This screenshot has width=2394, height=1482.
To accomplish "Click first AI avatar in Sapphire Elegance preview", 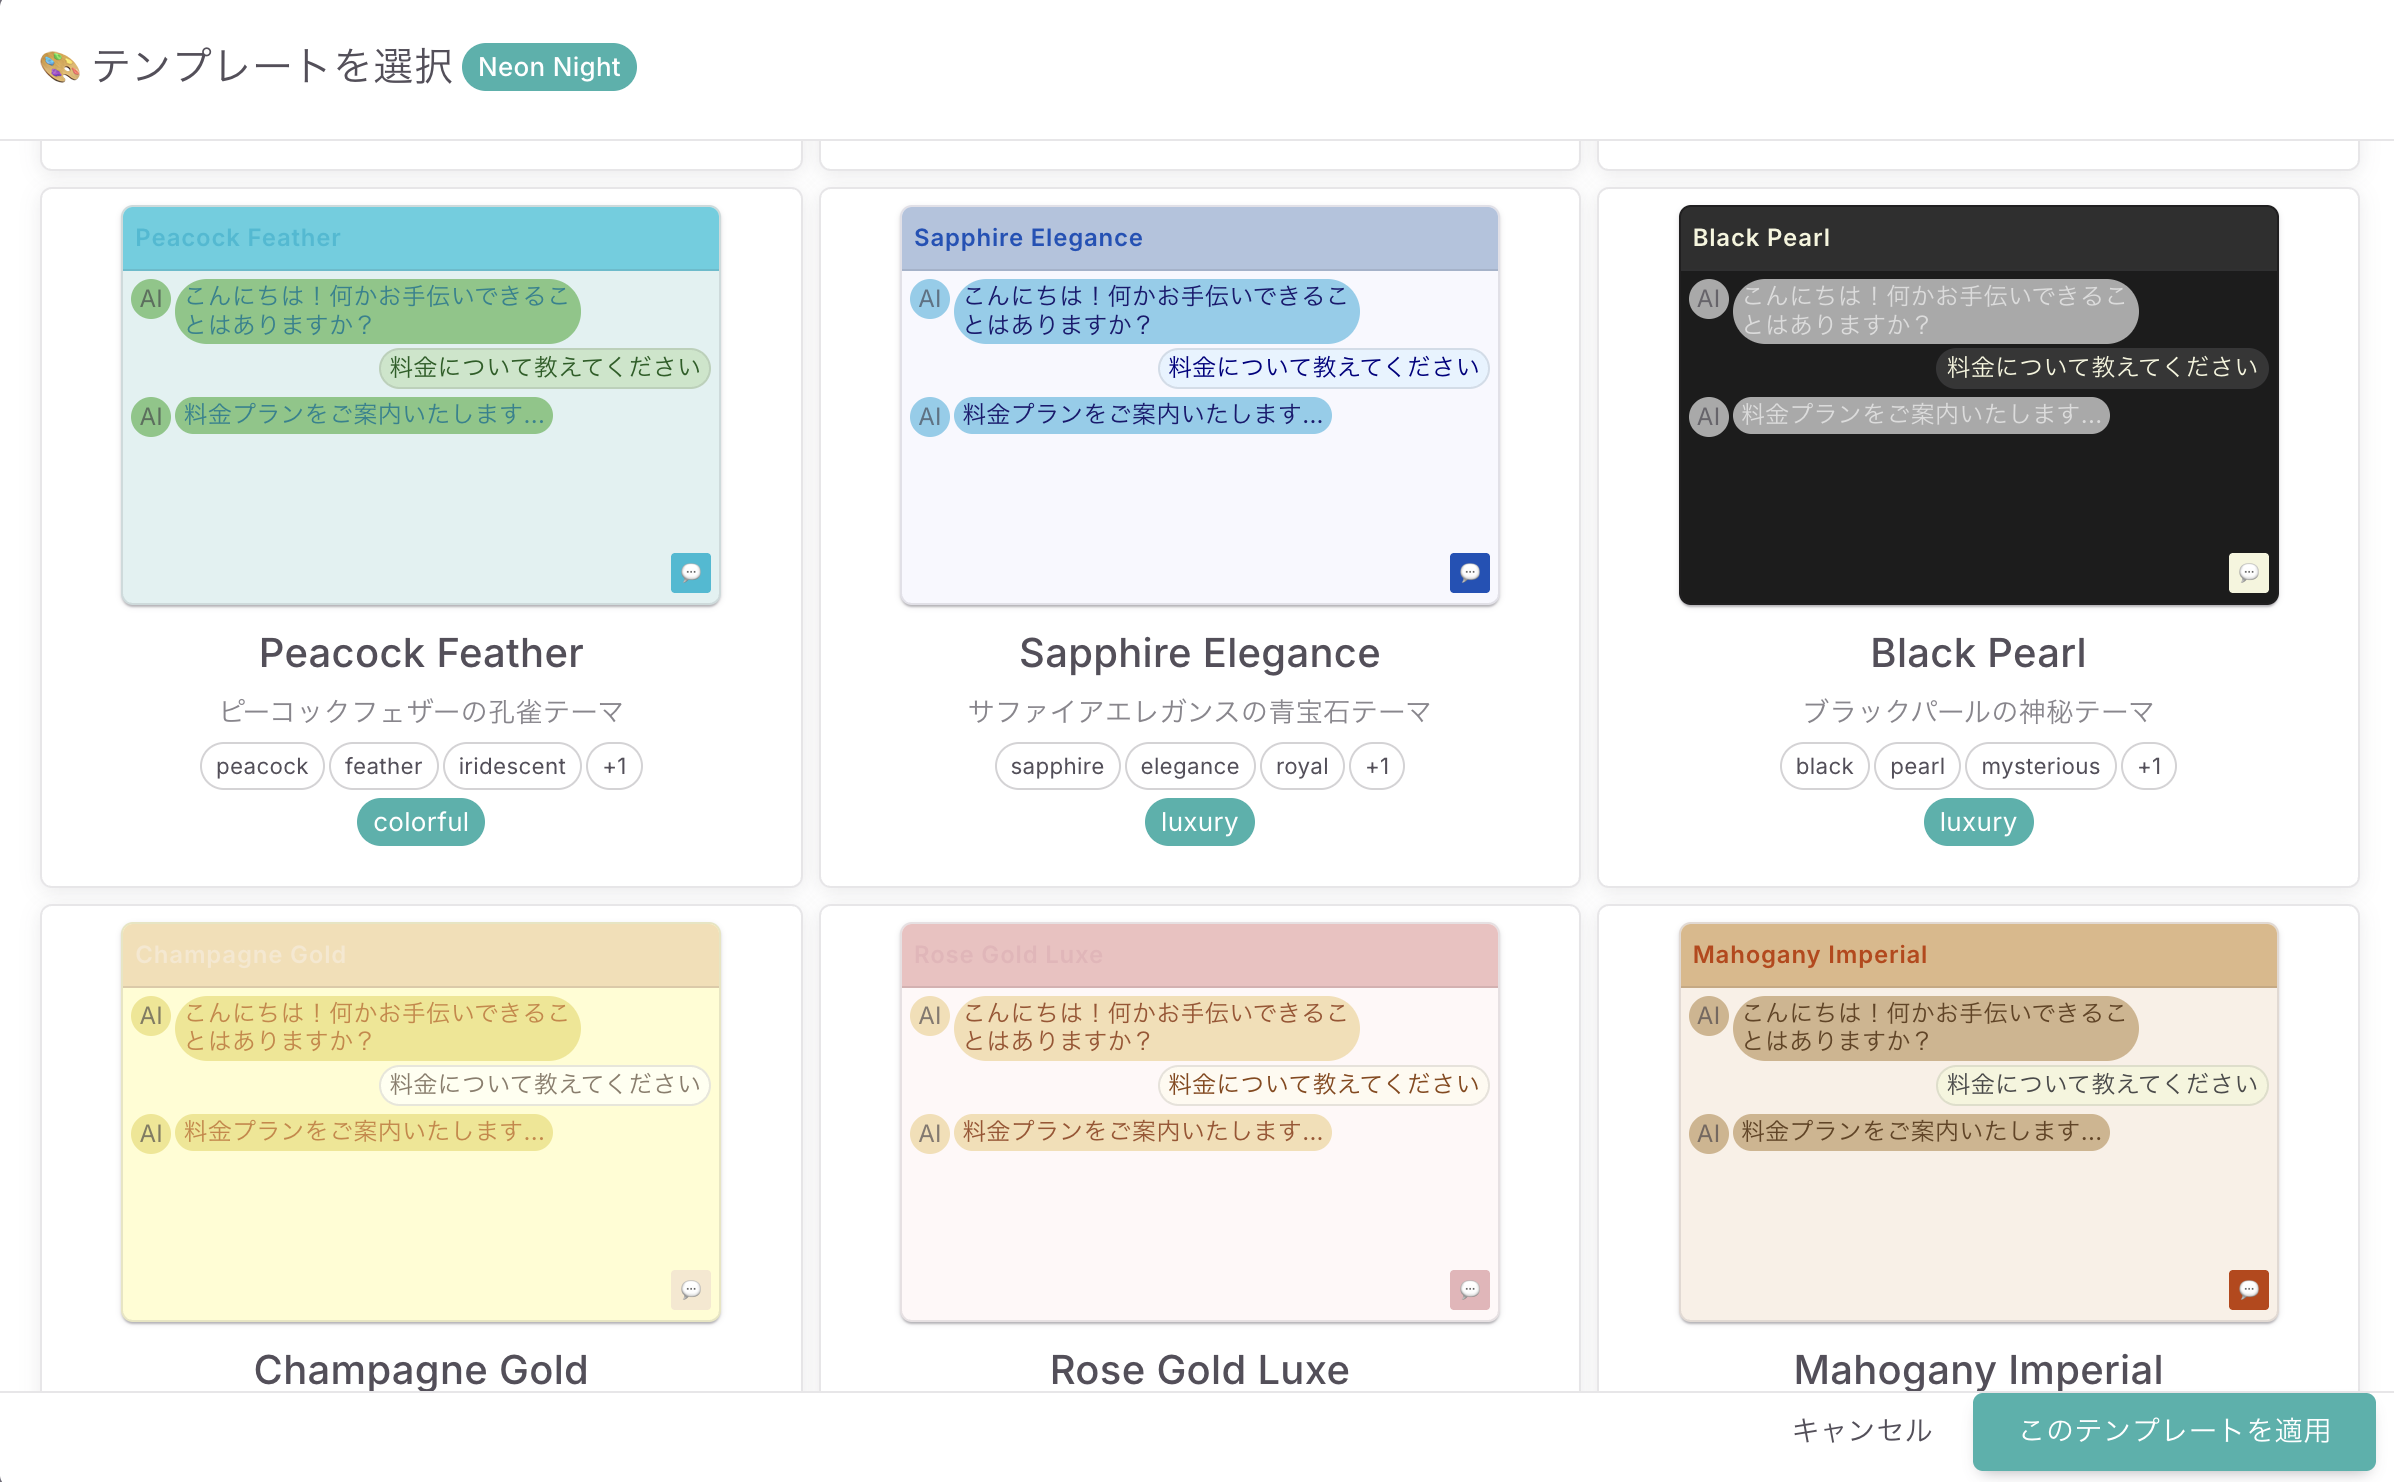I will 930,299.
